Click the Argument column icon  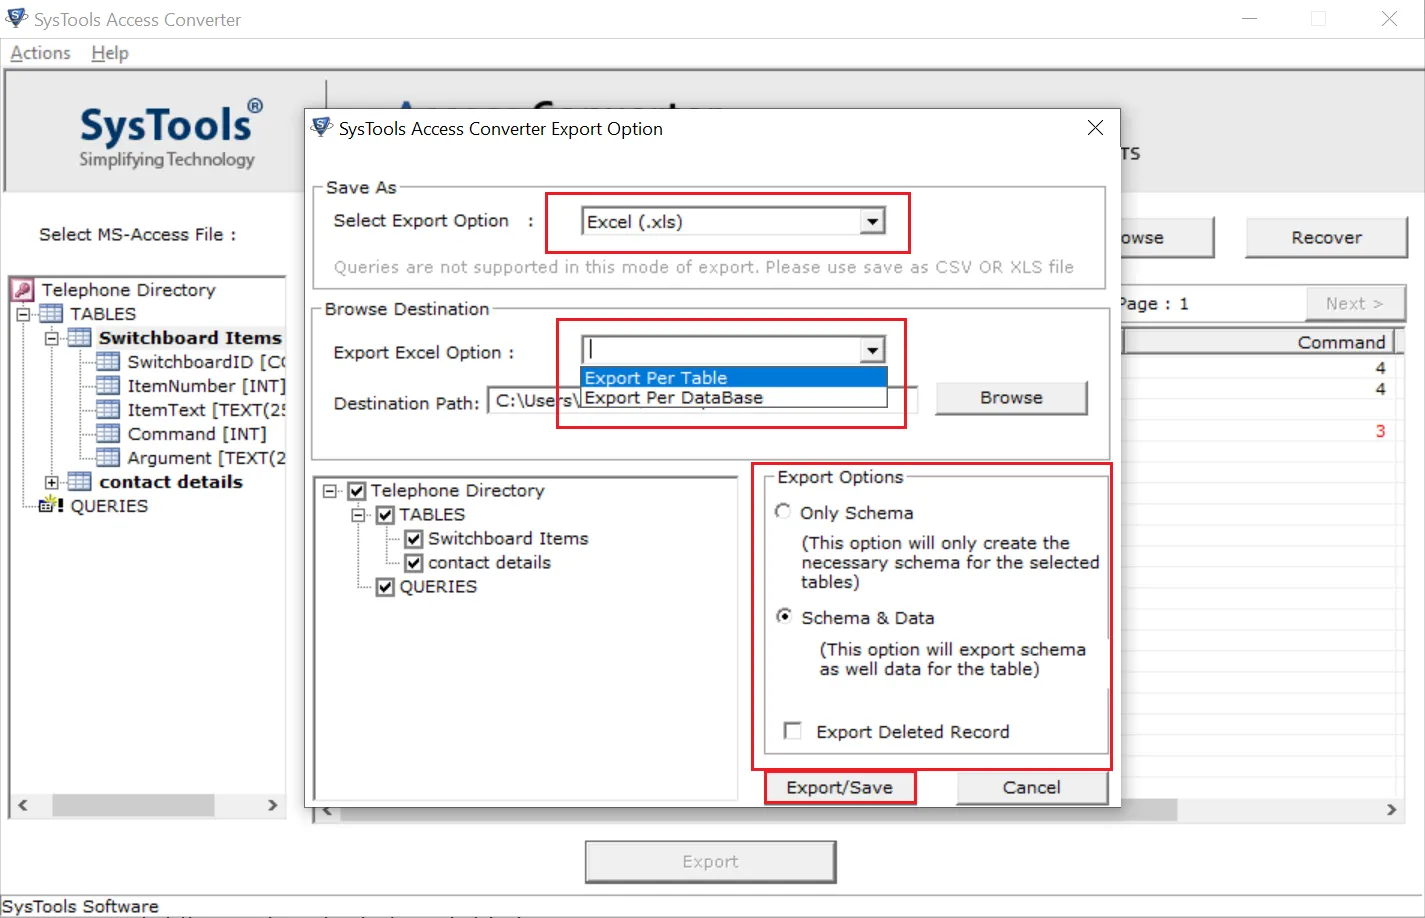tap(108, 458)
